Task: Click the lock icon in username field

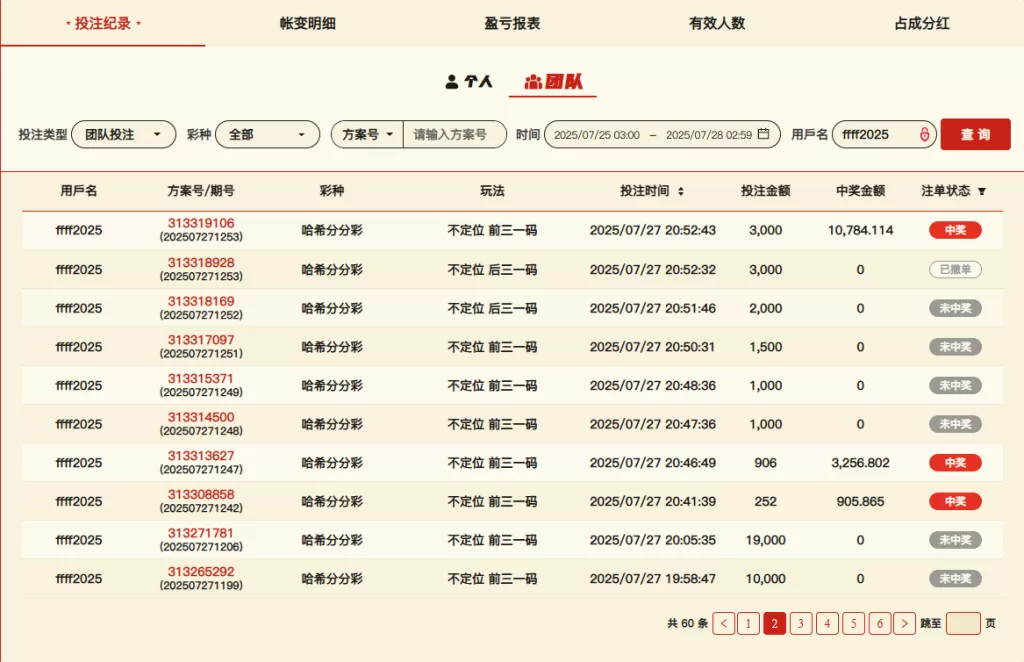Action: coord(924,134)
